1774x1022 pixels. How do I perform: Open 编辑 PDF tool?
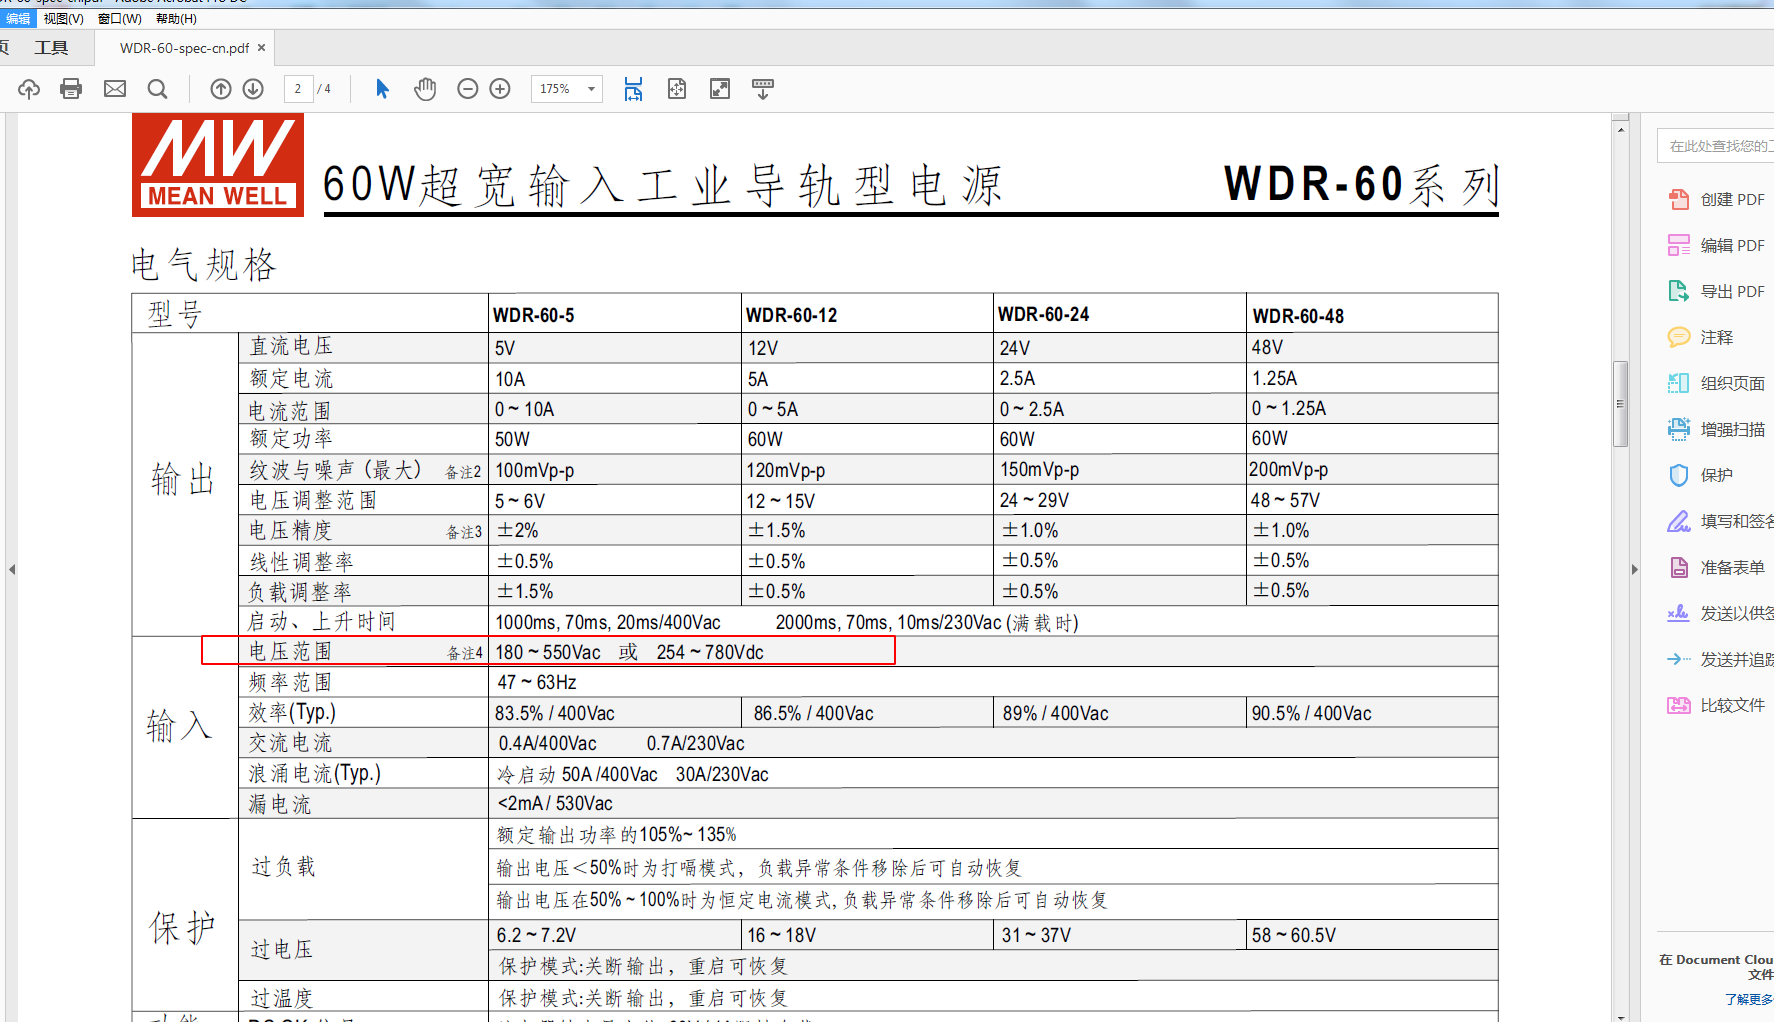pyautogui.click(x=1717, y=245)
